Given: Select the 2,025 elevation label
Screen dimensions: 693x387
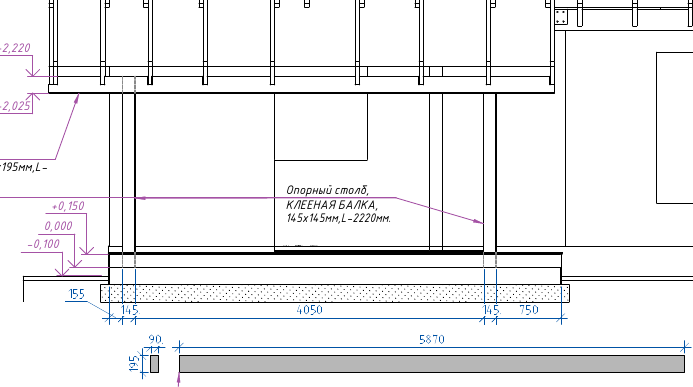Looking at the screenshot, I should [15, 106].
